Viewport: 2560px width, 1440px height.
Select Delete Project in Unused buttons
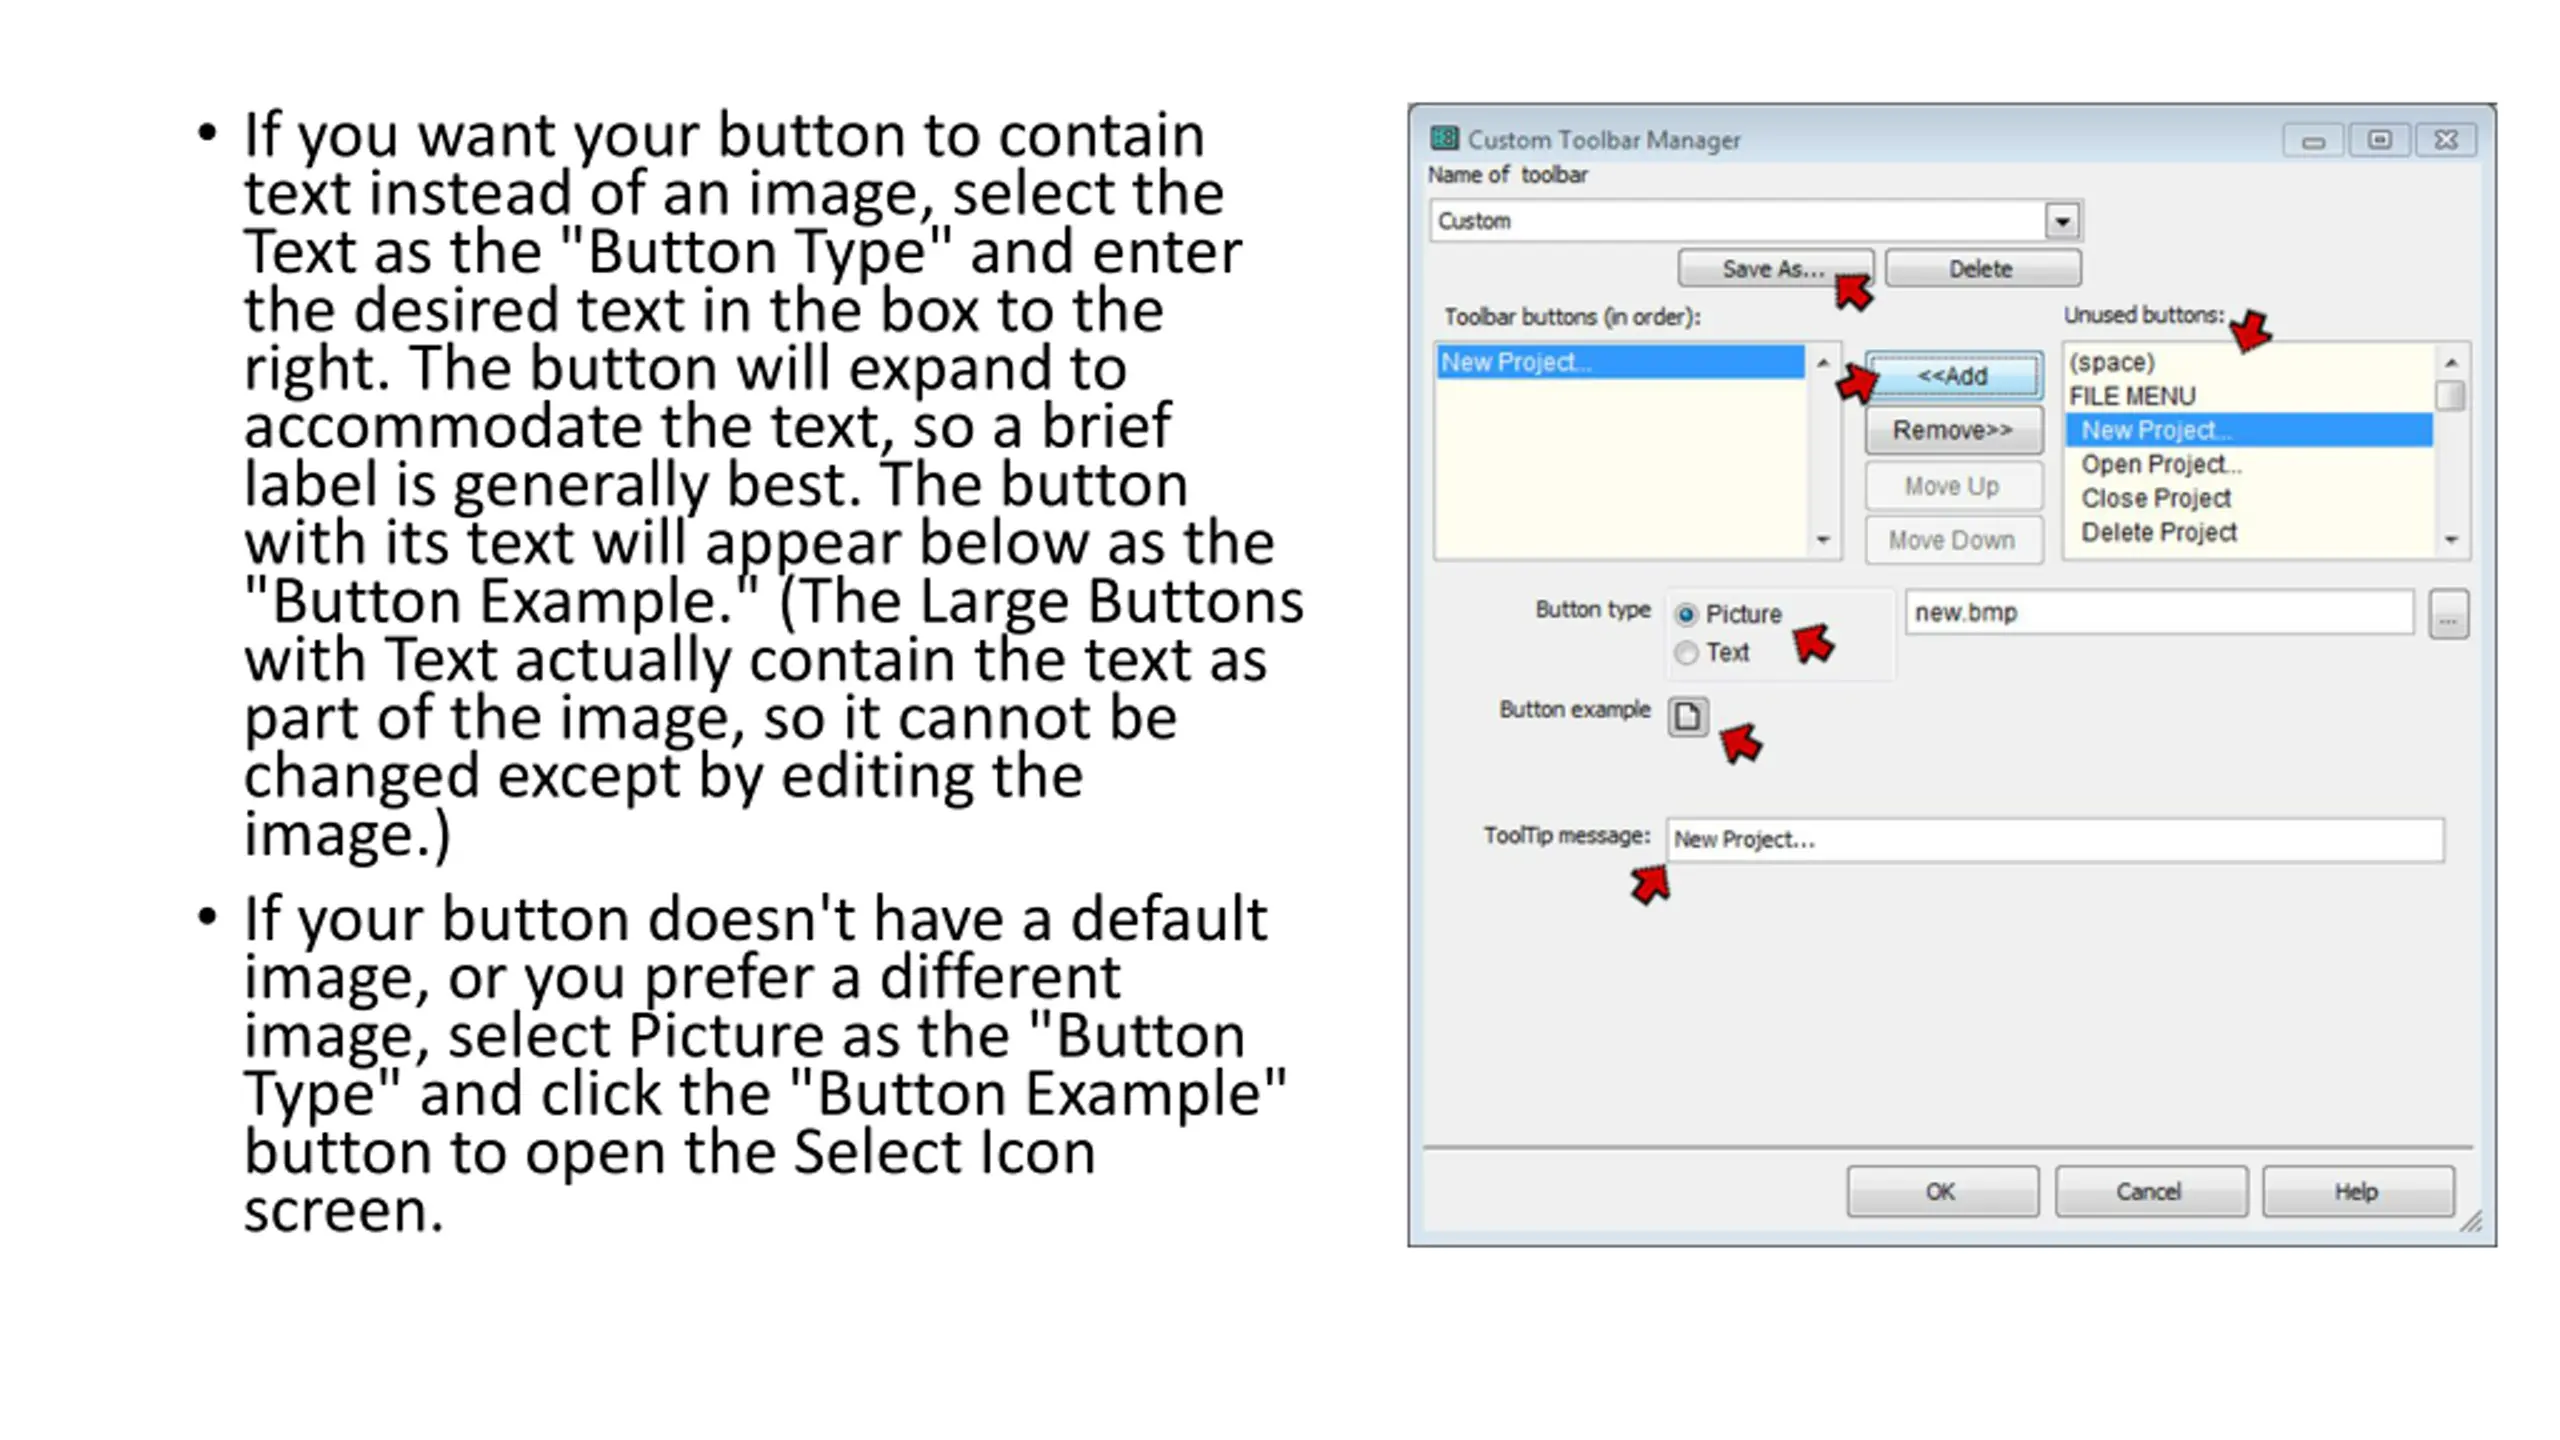pyautogui.click(x=2250, y=532)
